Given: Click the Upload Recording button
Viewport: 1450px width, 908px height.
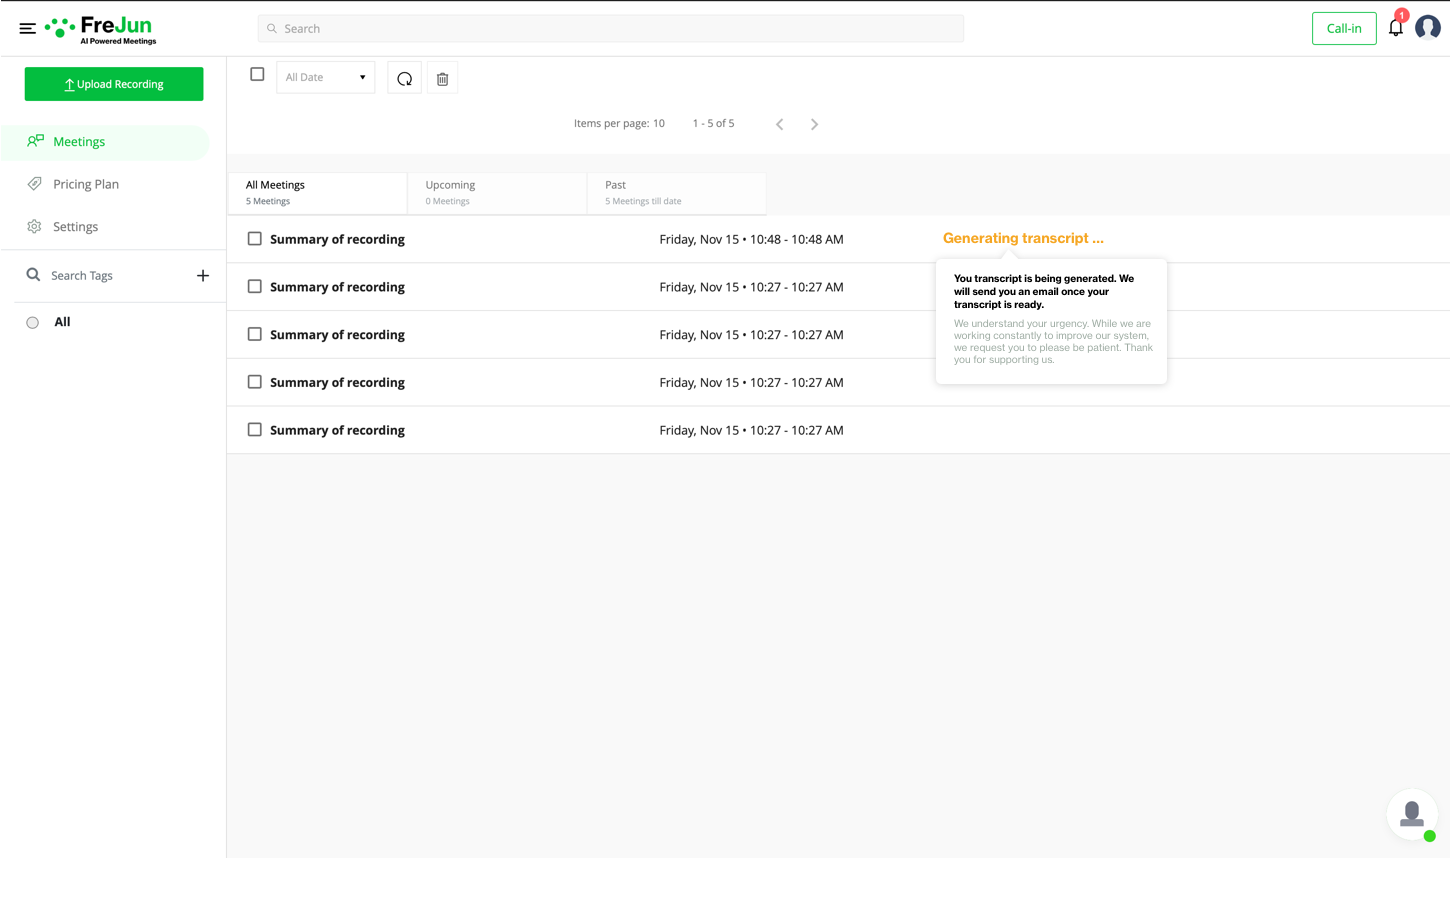Looking at the screenshot, I should [114, 84].
